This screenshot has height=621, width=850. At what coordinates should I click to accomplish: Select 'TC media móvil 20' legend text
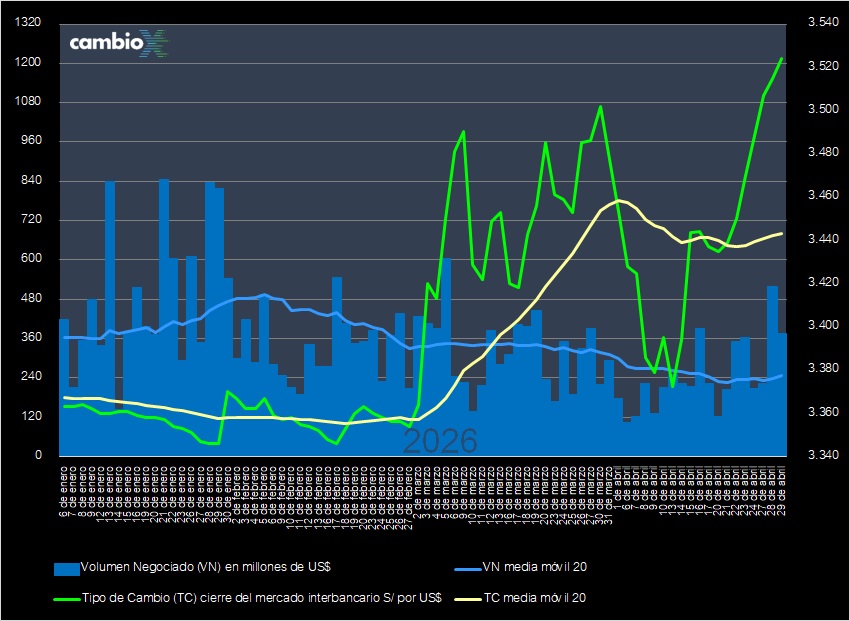(535, 598)
